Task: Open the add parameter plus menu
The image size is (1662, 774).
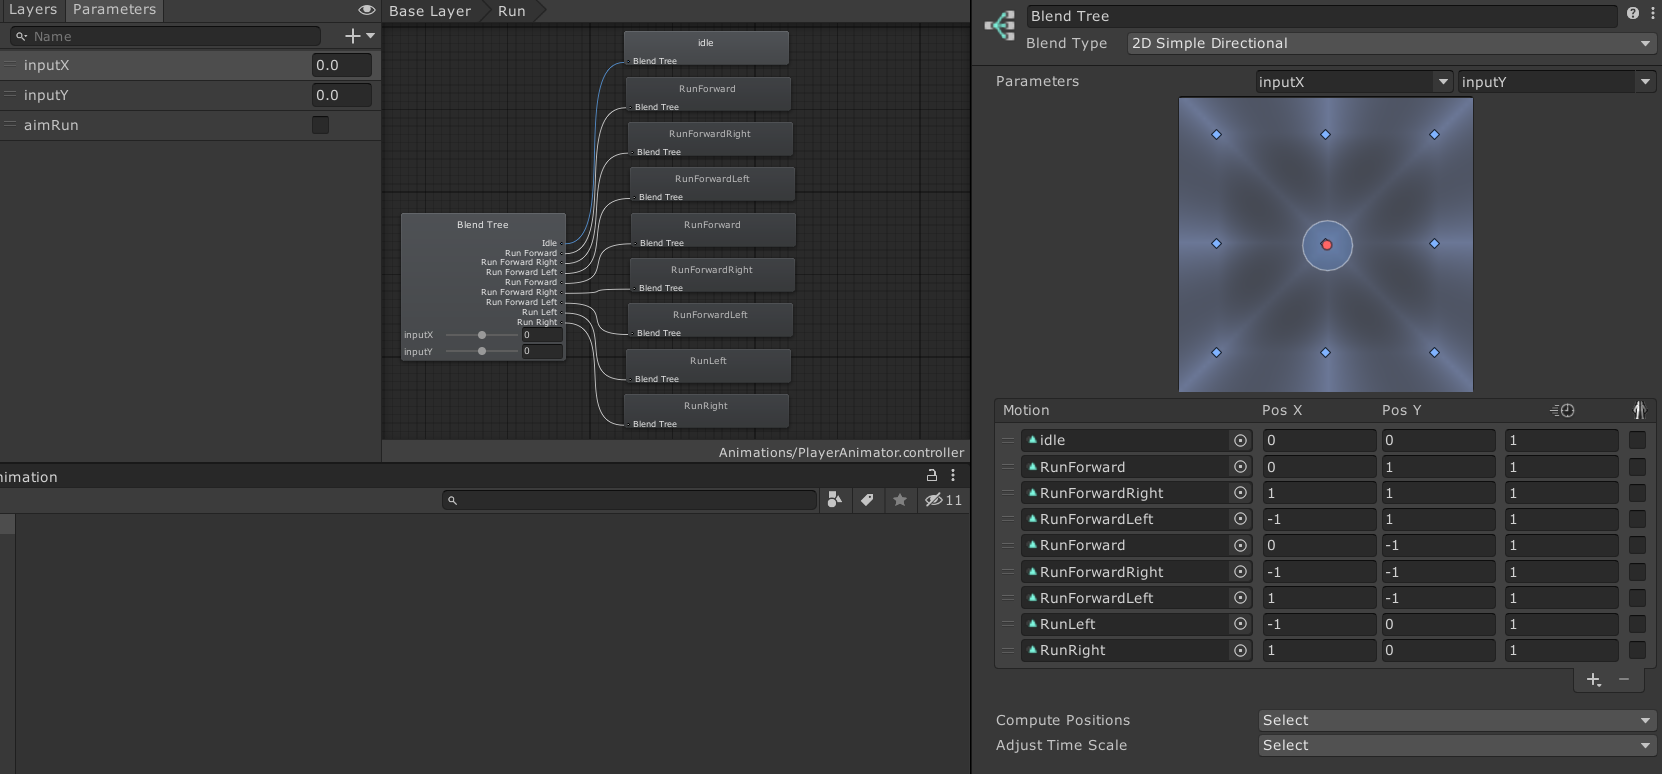Action: pos(359,36)
